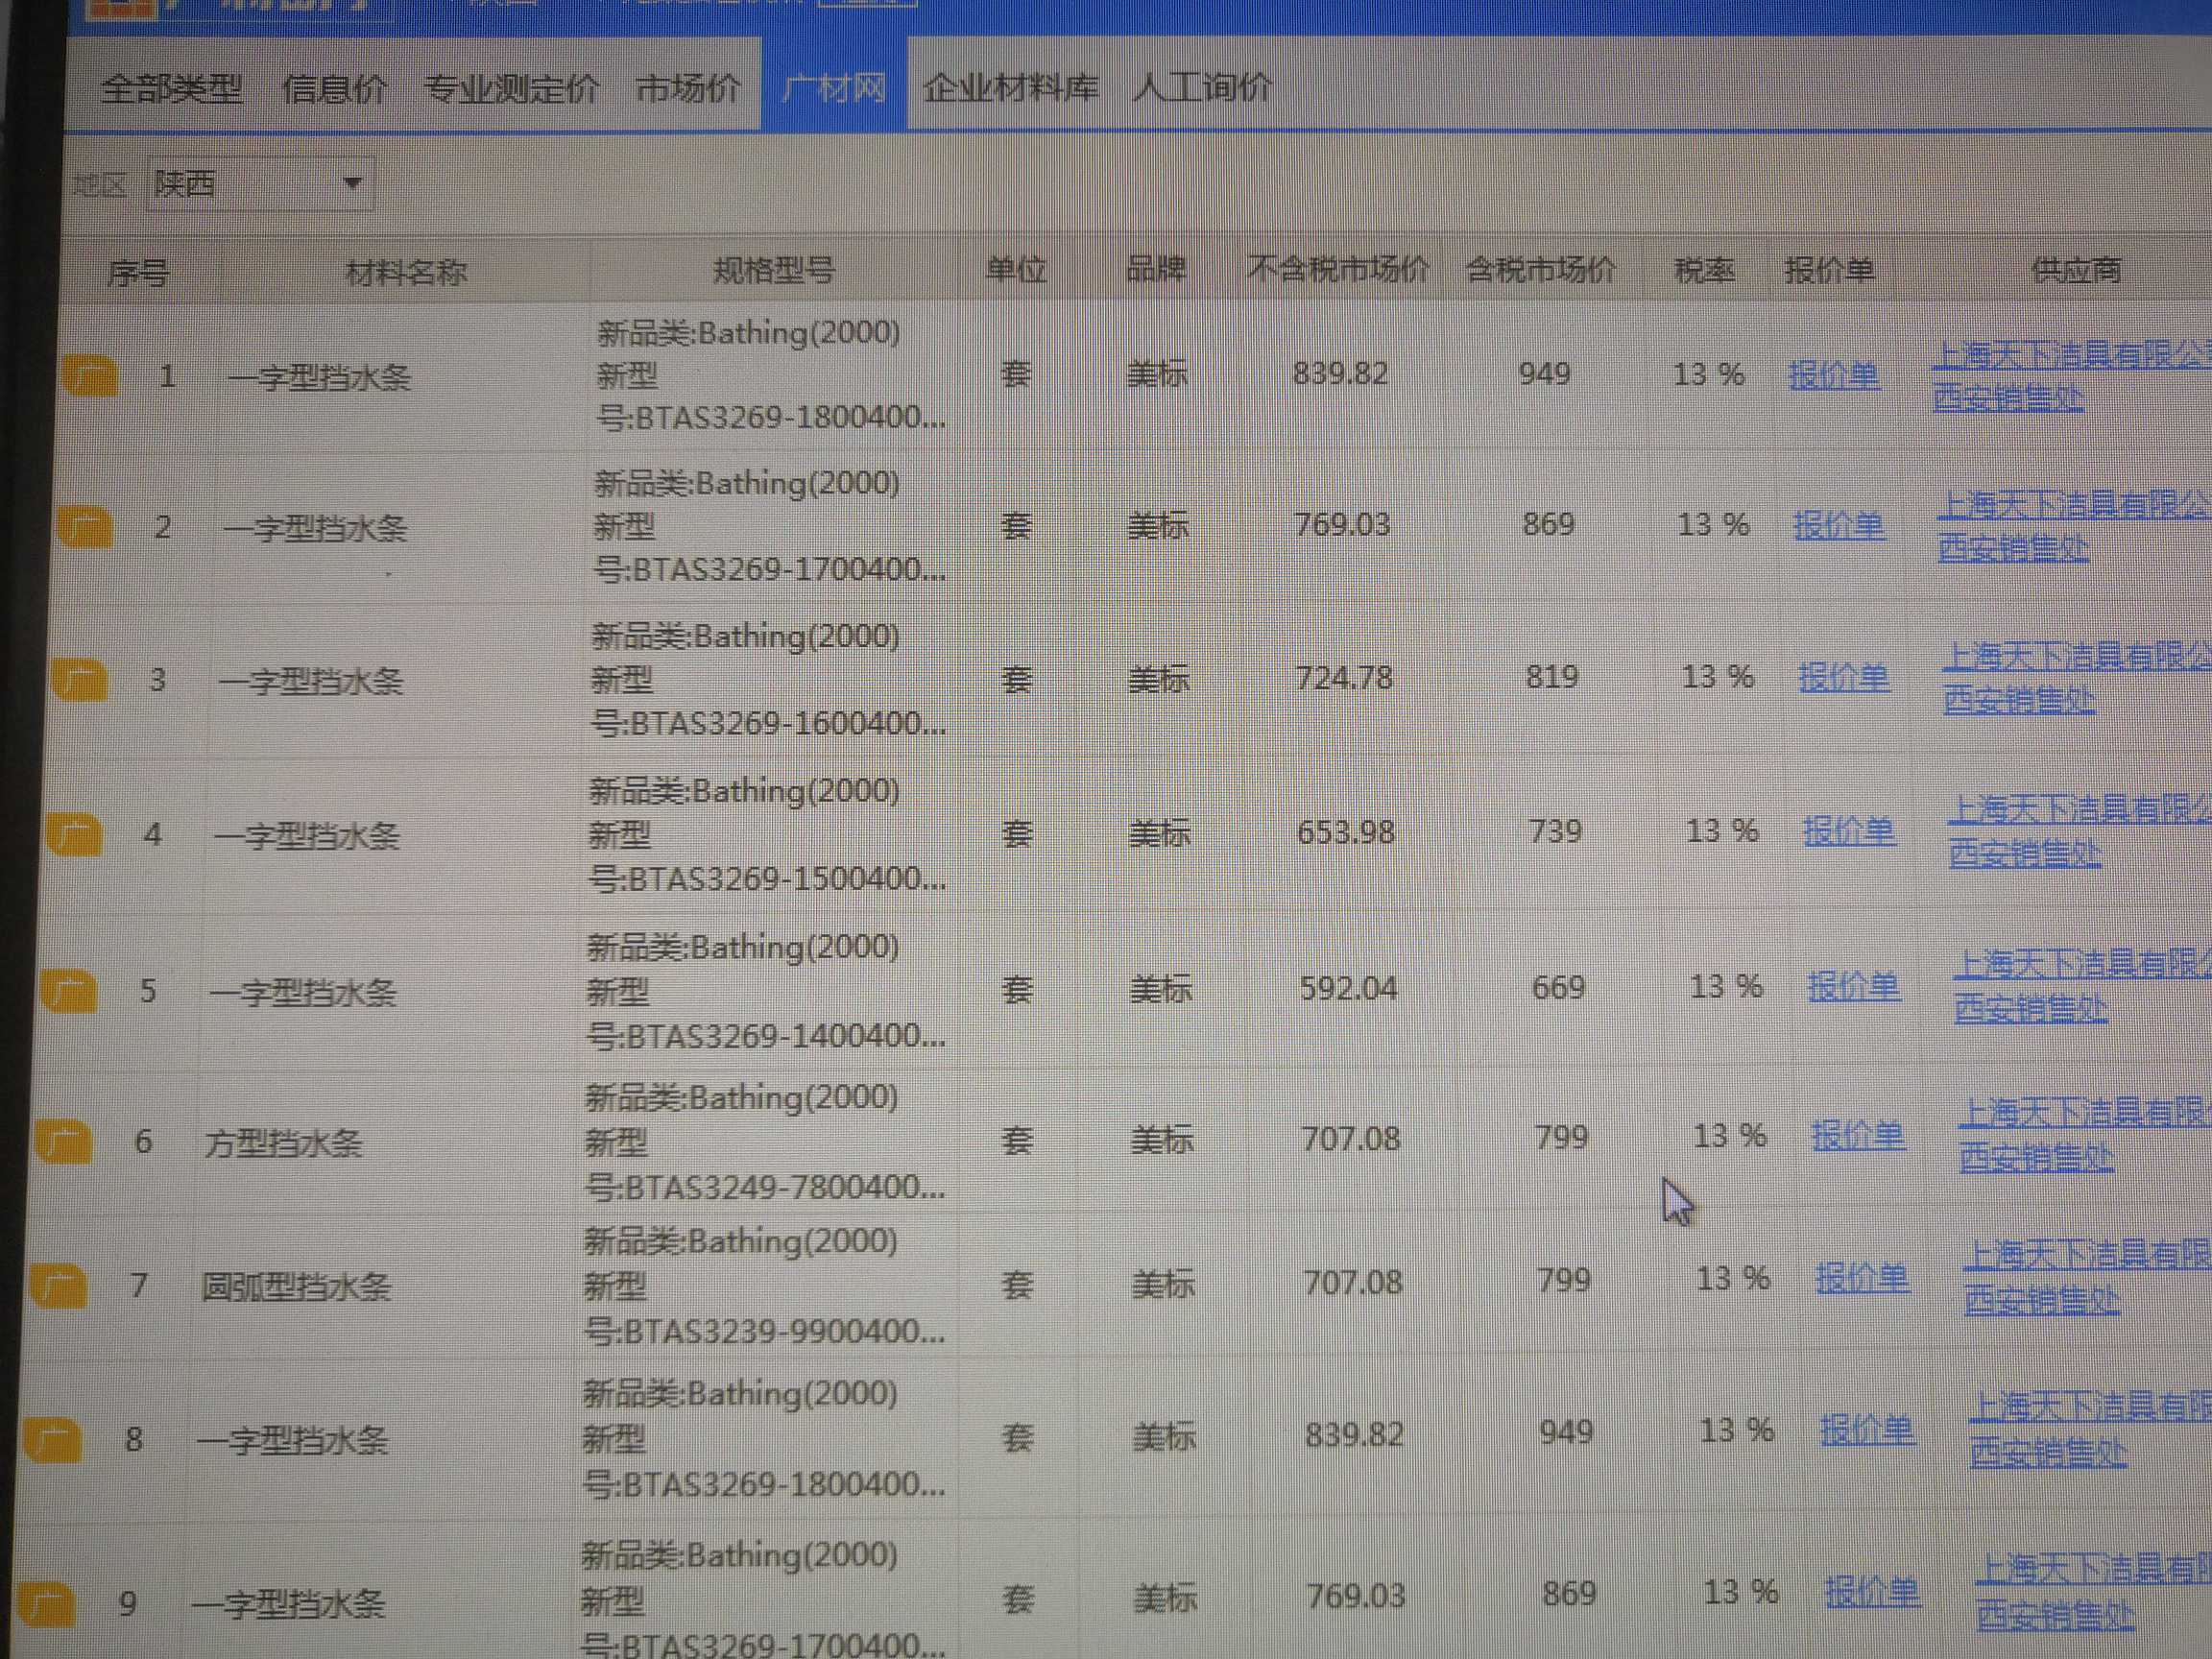Click the orange 广 icon in row 5
Viewport: 2212px width, 1659px height.
point(69,991)
